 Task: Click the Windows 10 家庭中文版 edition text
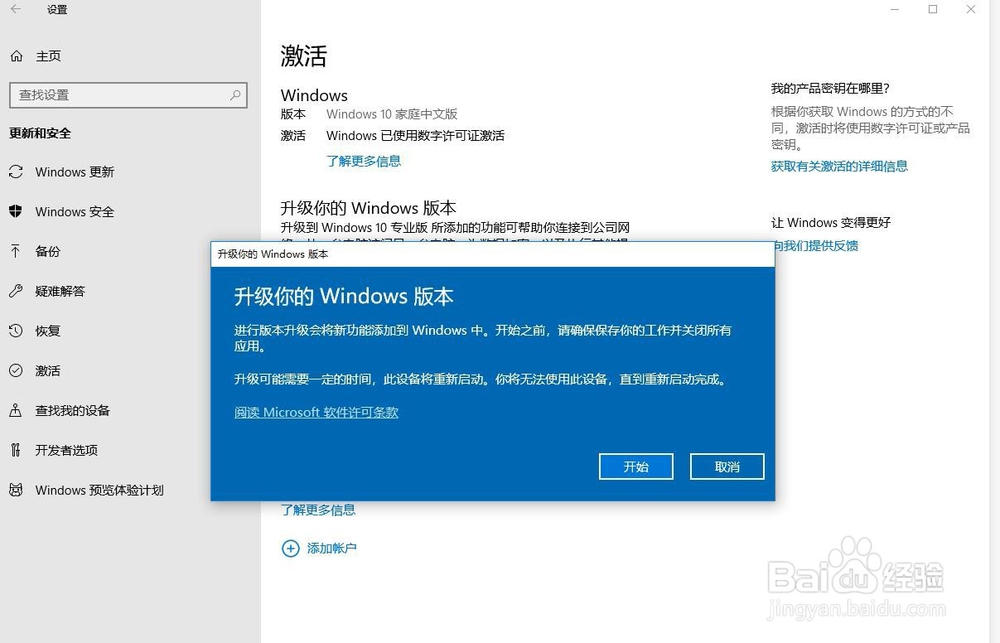click(x=392, y=114)
